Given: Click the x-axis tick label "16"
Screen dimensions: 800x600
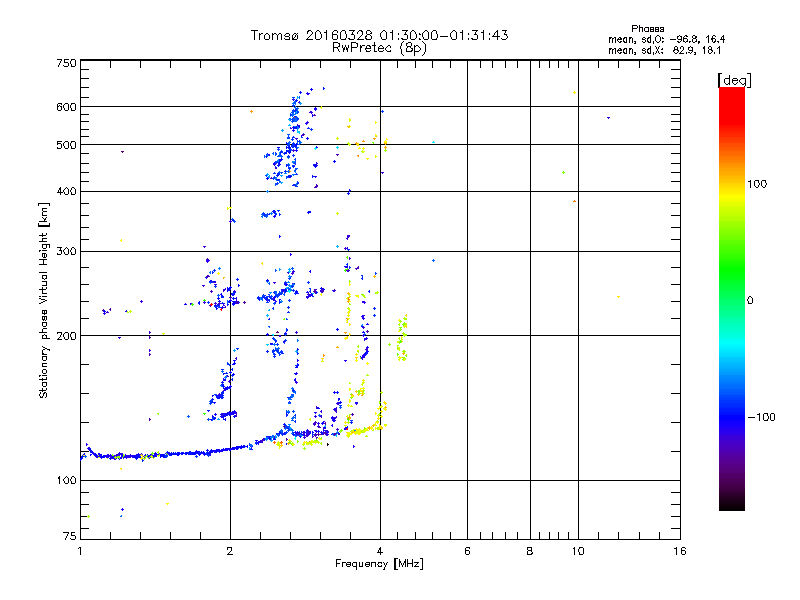Looking at the screenshot, I should (680, 551).
